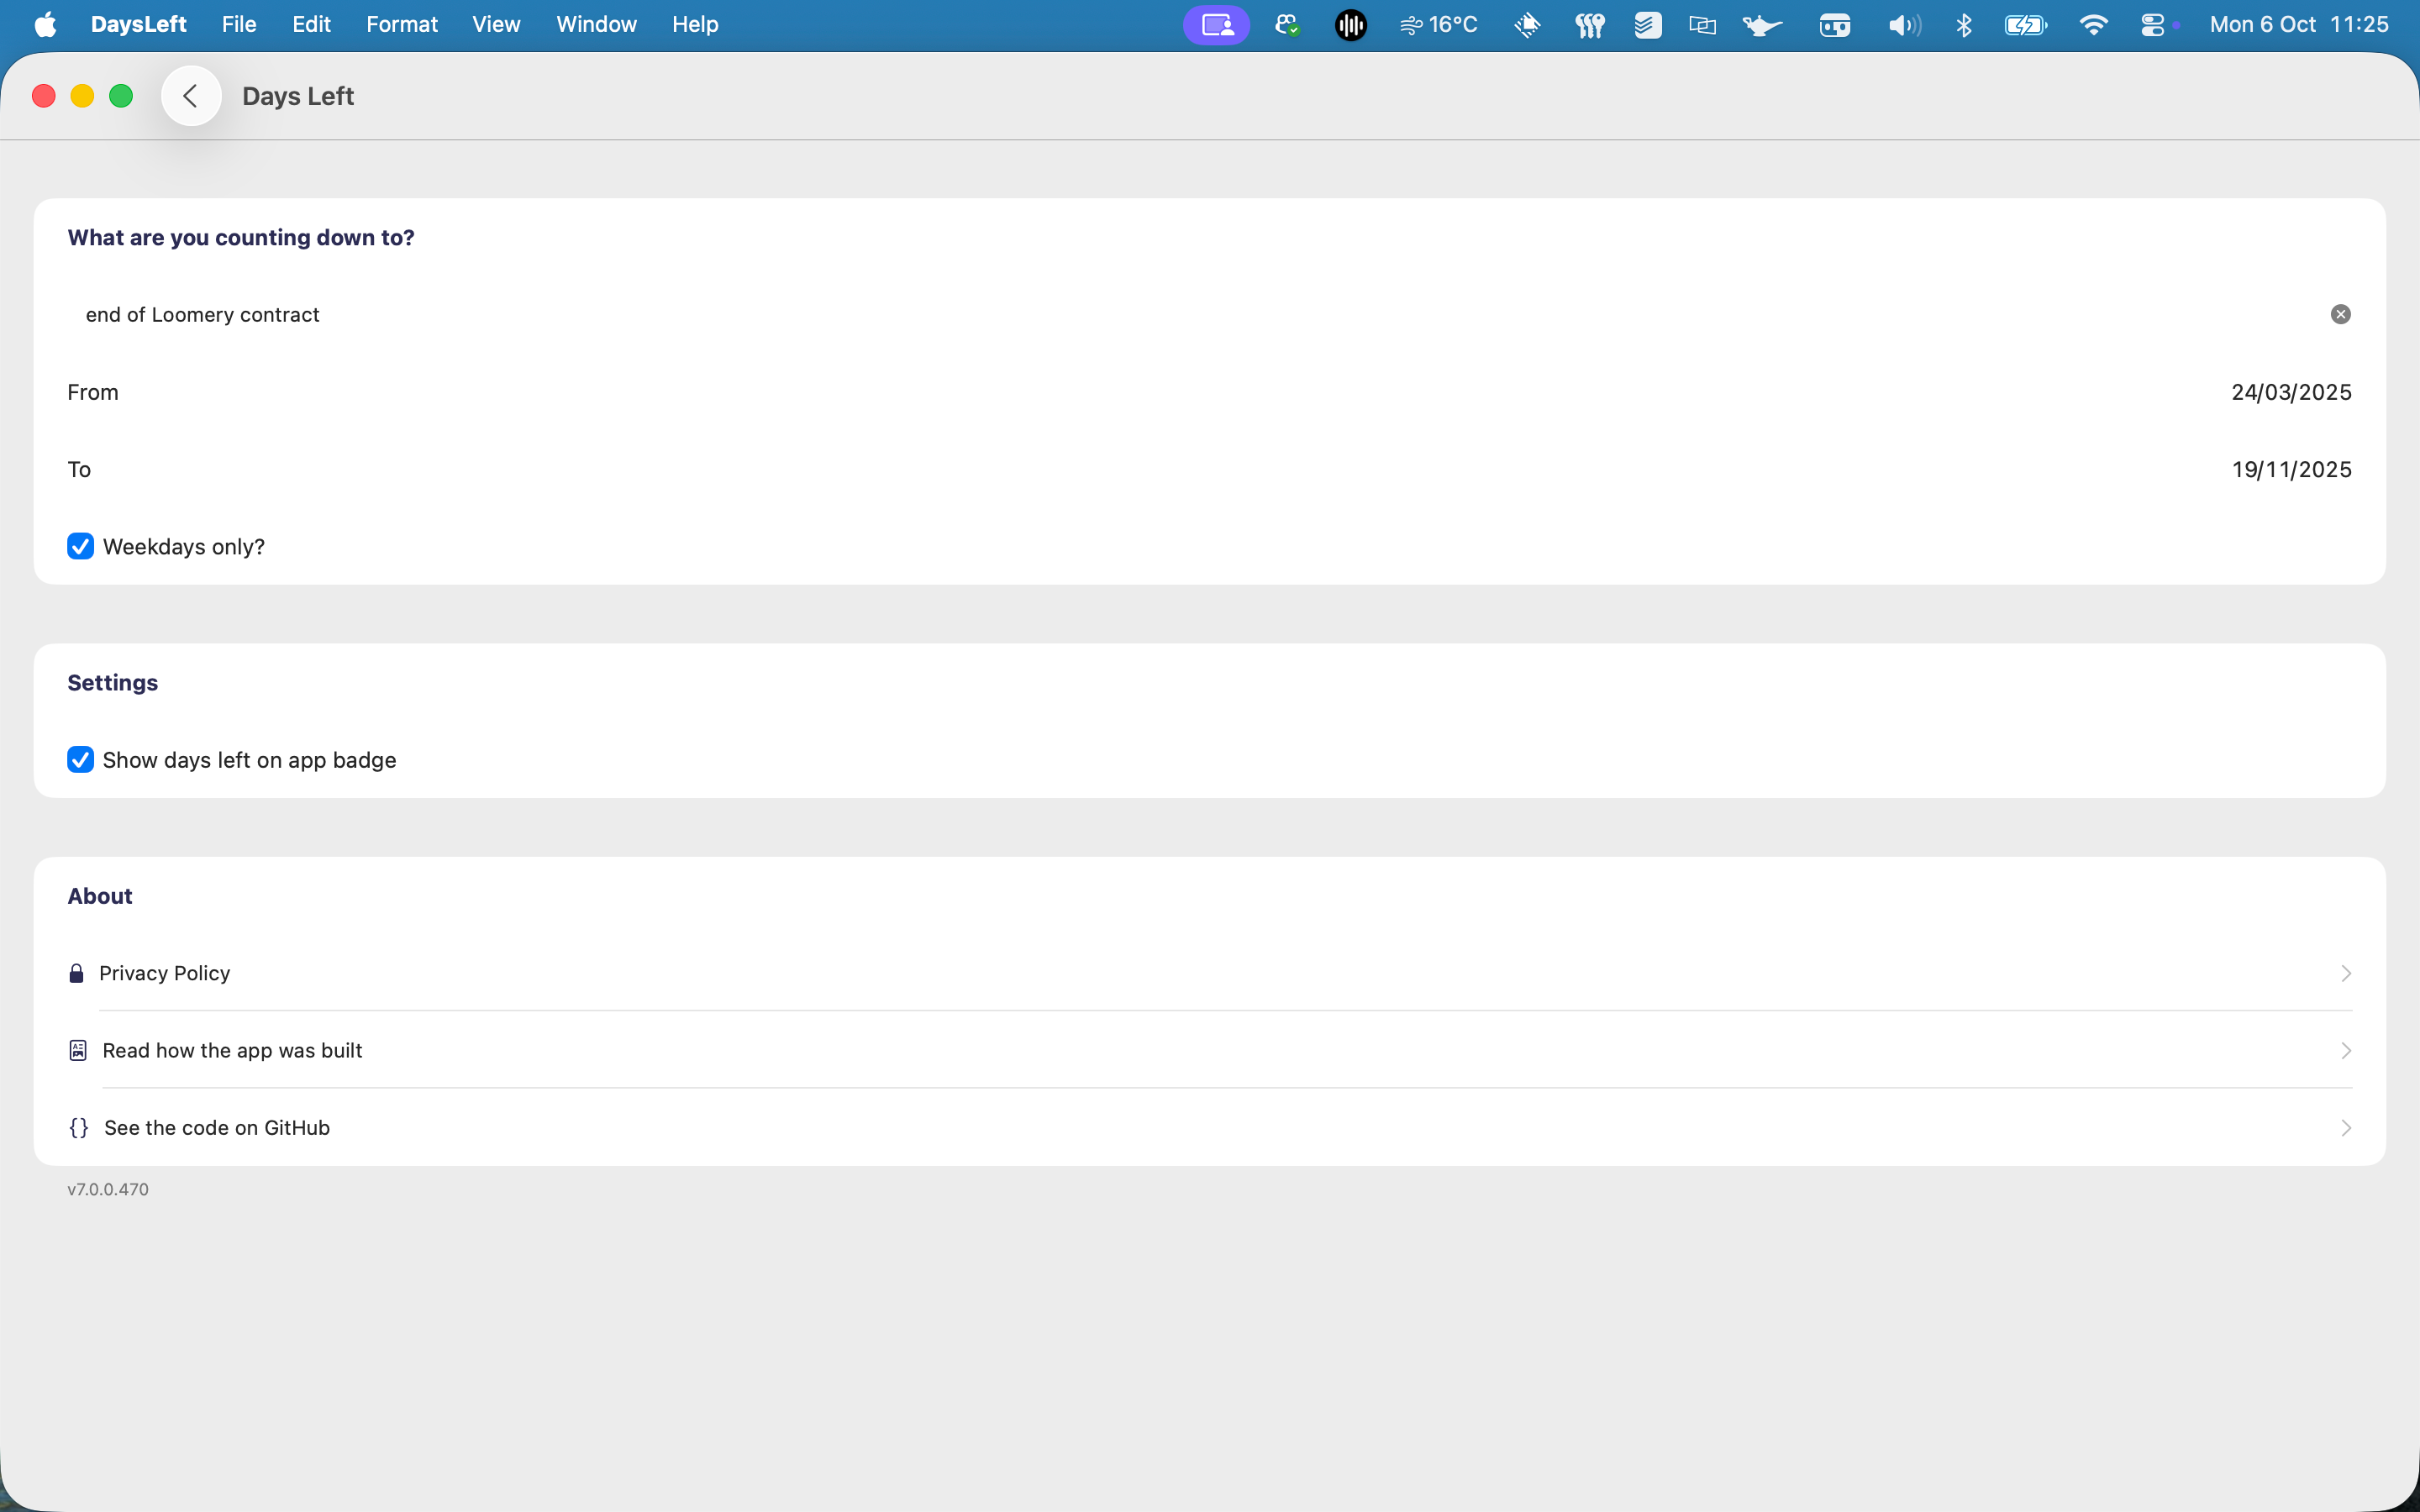Open the Bluetooth menu bar icon
The height and width of the screenshot is (1512, 2420).
point(1964,25)
